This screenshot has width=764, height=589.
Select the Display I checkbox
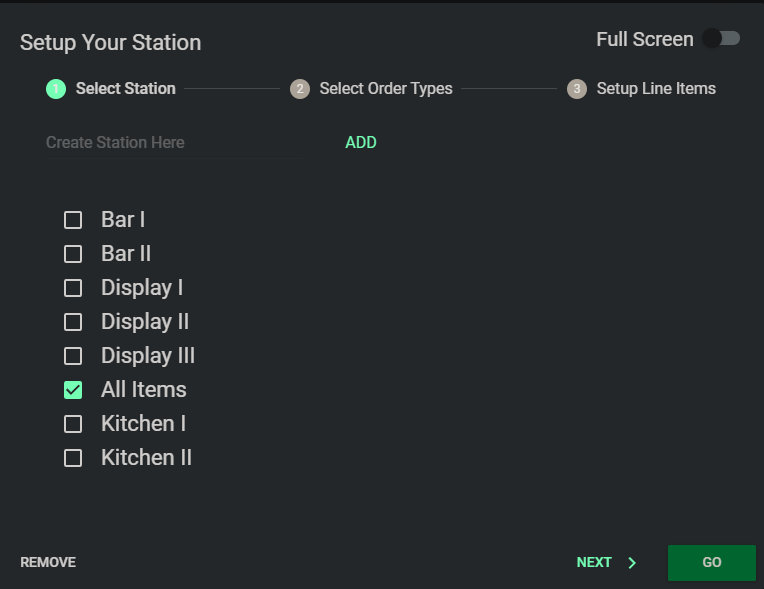click(x=73, y=288)
